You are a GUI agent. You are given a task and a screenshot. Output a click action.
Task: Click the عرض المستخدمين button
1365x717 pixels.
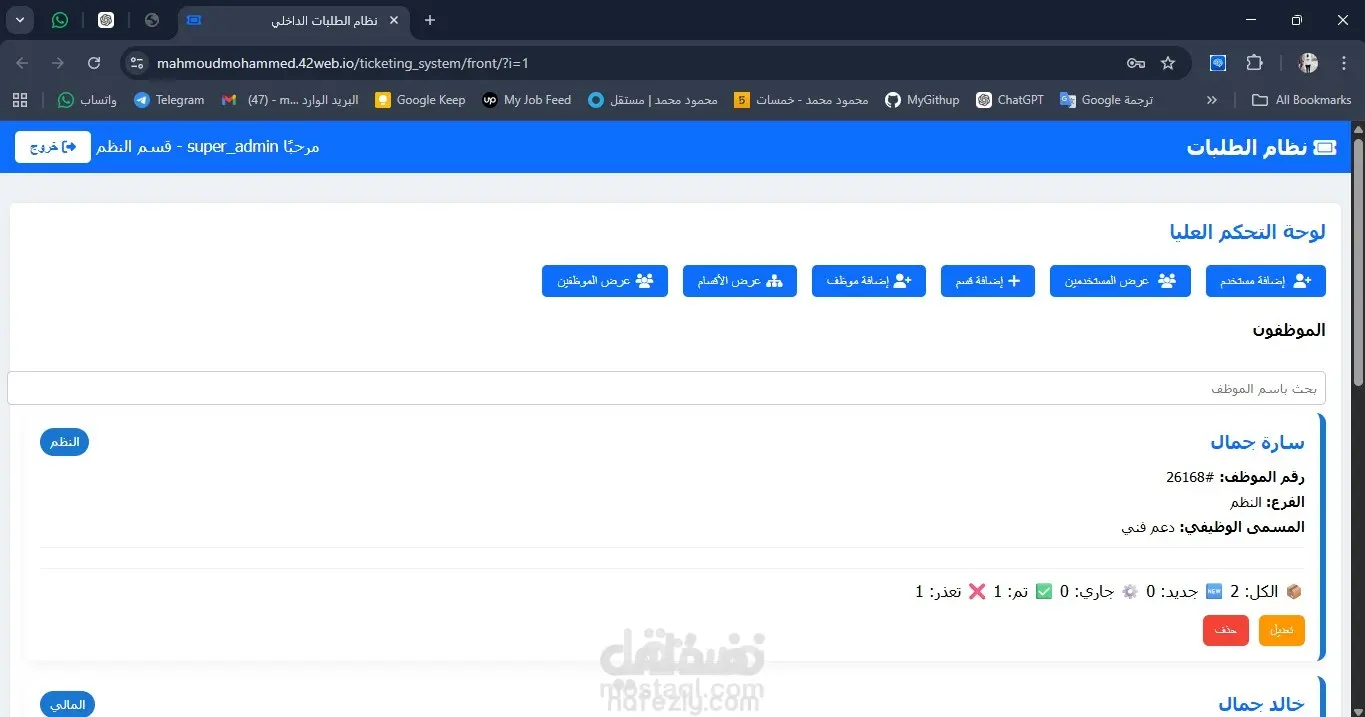1120,281
